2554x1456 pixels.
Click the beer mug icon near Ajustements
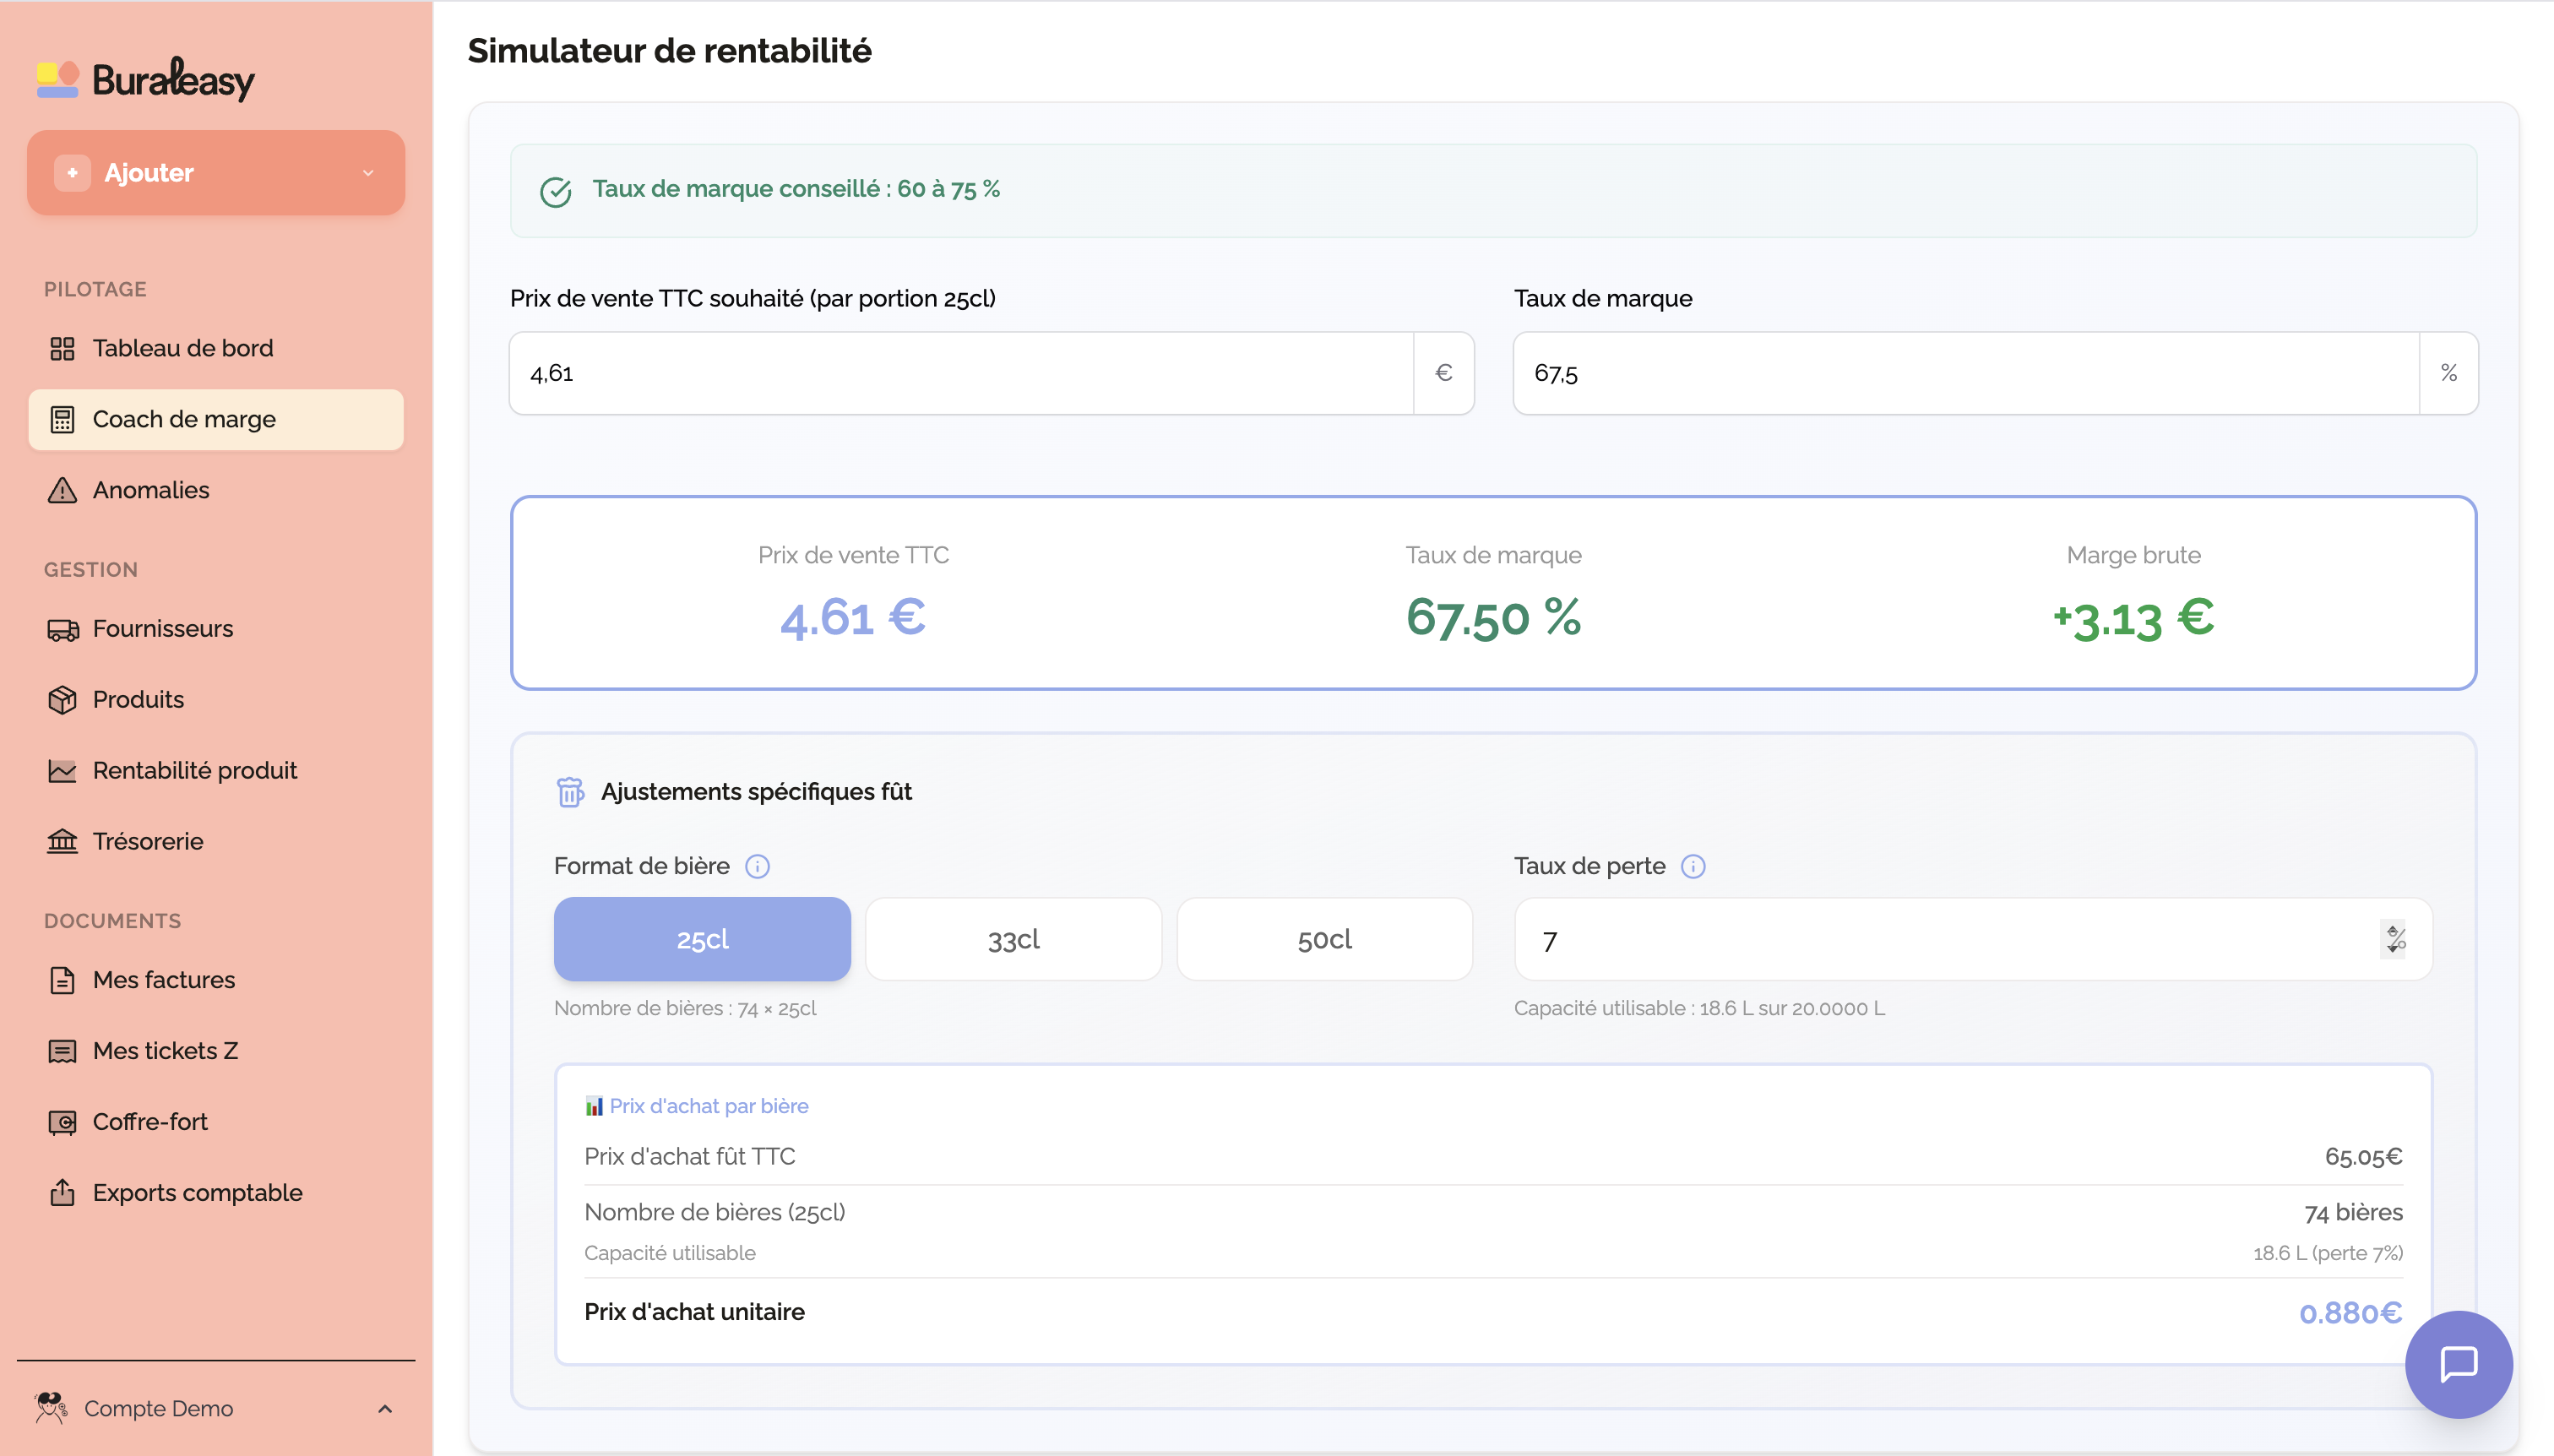(570, 792)
